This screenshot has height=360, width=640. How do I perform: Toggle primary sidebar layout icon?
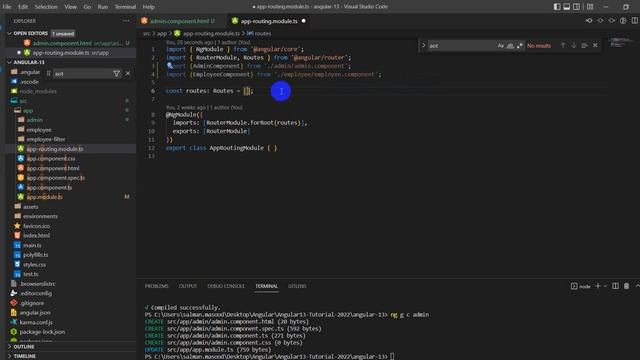point(557,7)
